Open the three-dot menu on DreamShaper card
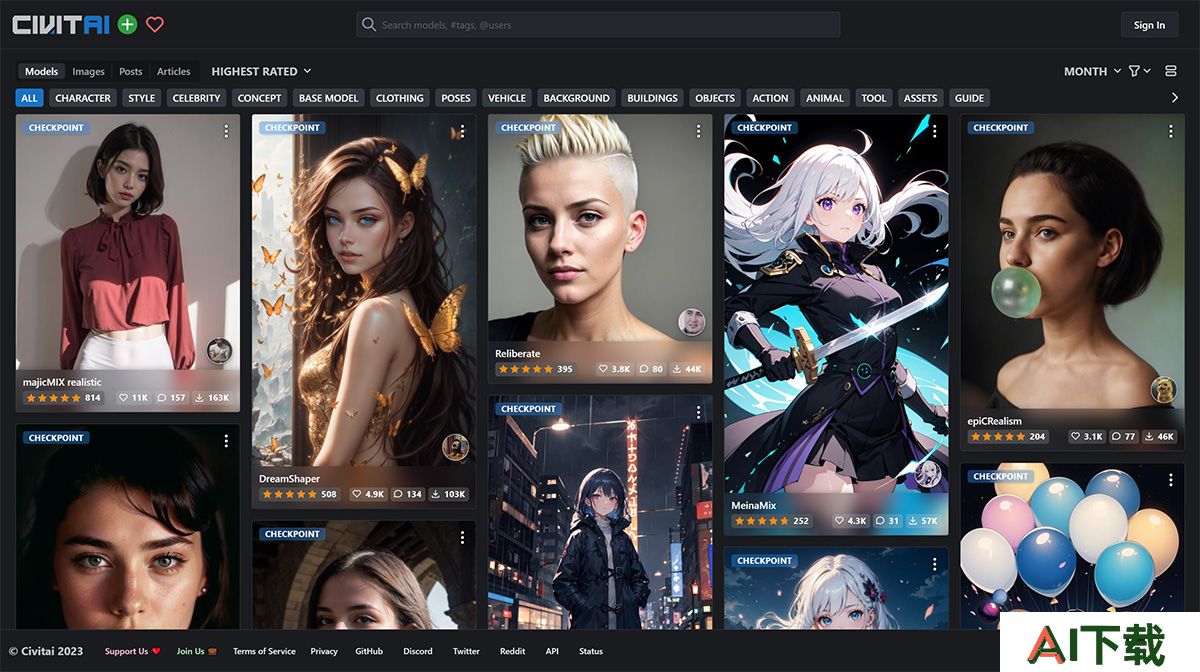The image size is (1200, 672). (x=462, y=131)
